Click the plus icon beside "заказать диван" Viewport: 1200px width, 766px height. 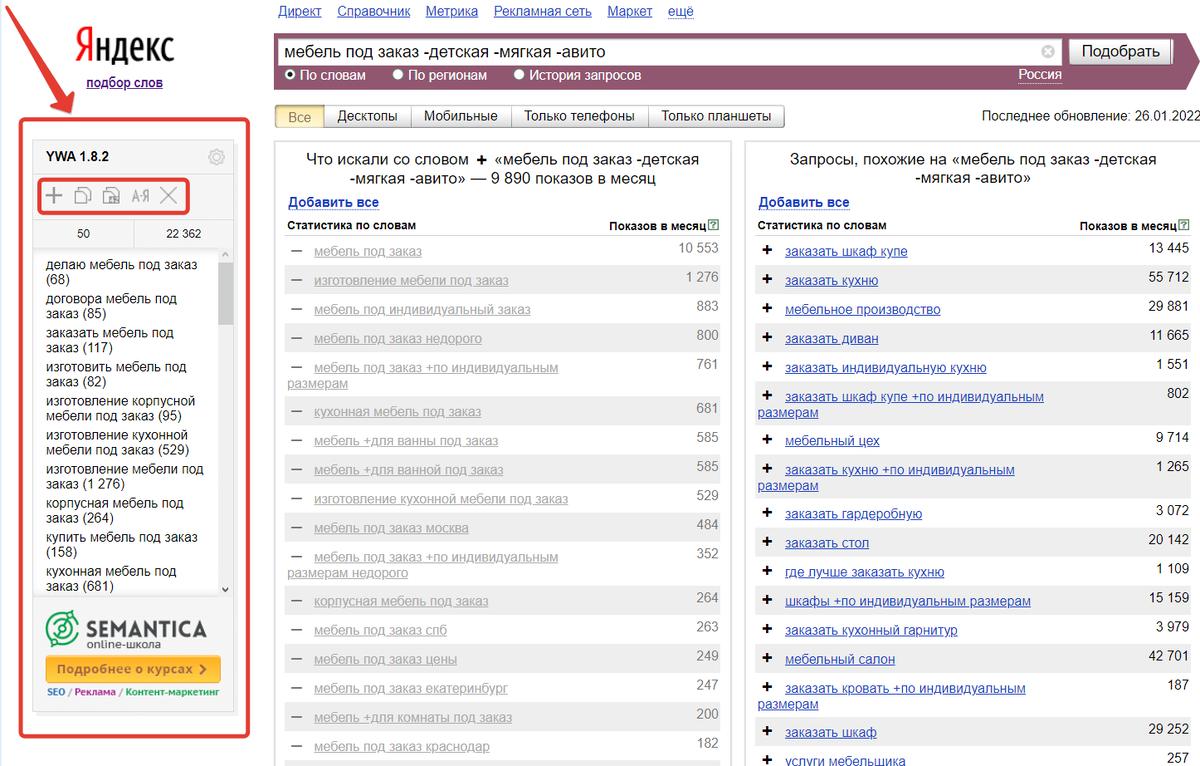click(x=767, y=338)
